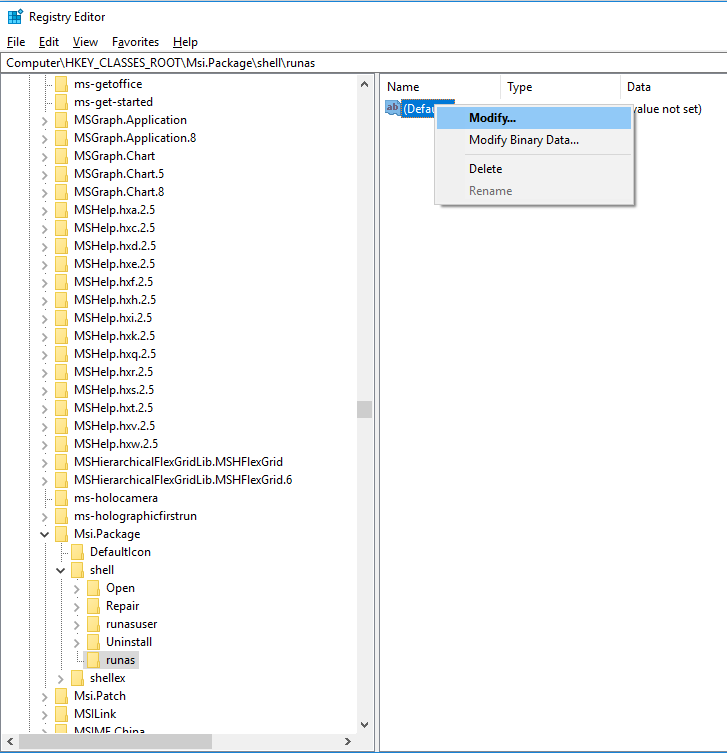Click the tree pane vertical scrollbar thumb
727x753 pixels.
[364, 409]
